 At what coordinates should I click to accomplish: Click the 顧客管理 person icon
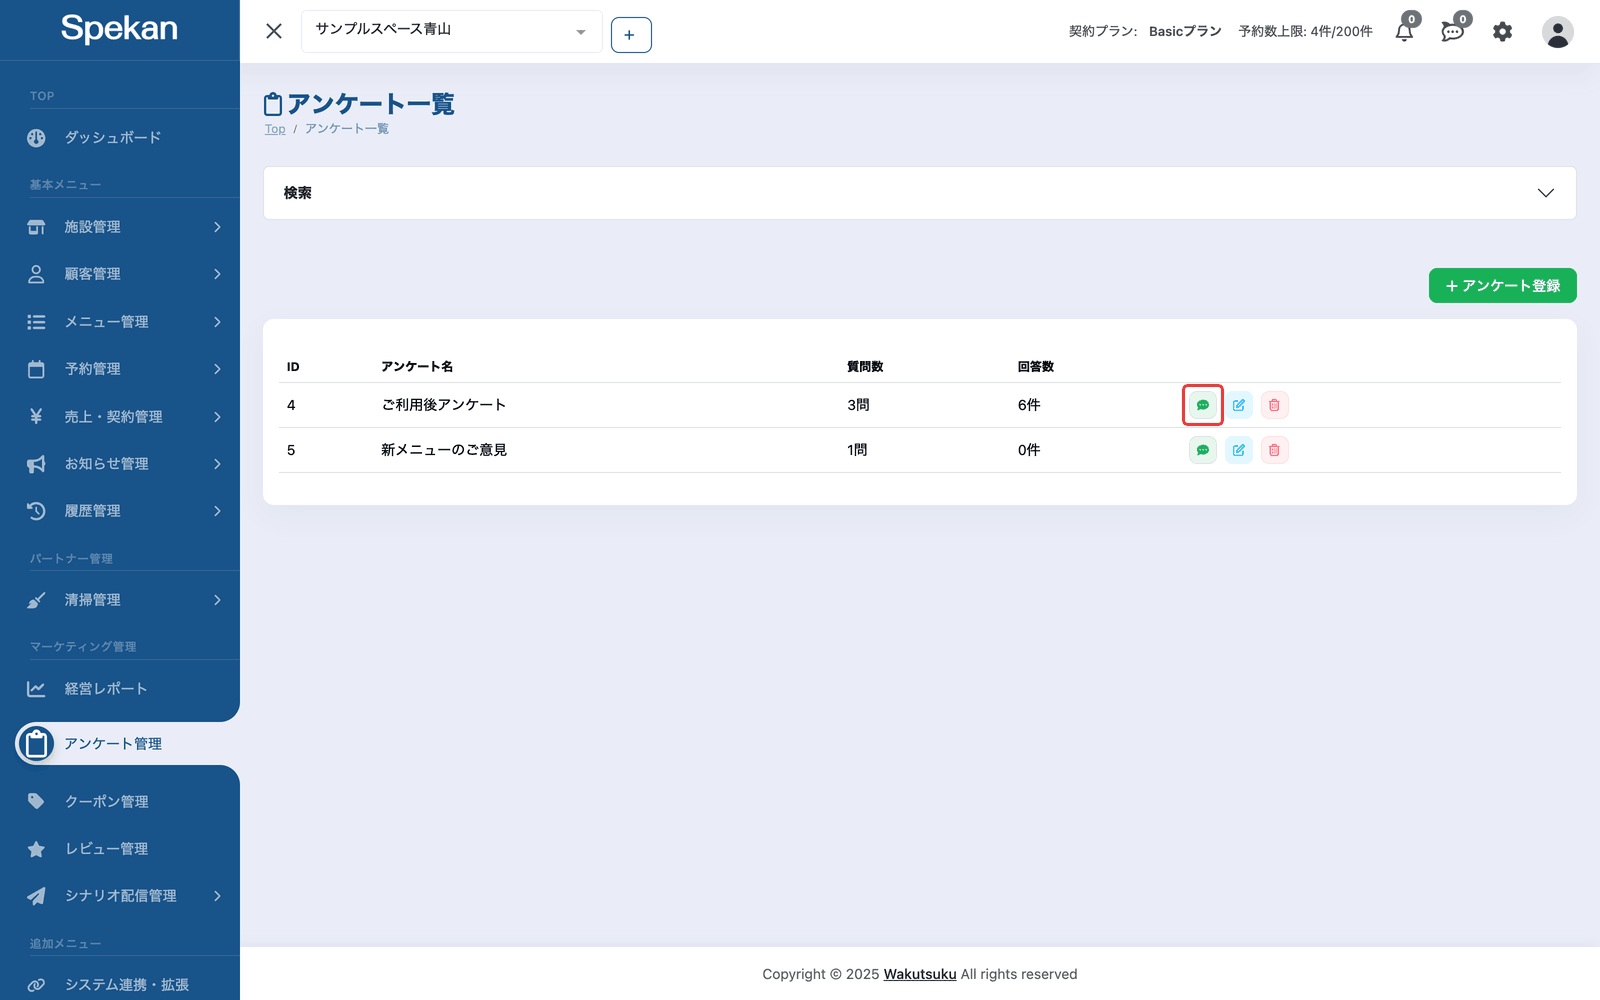coord(36,274)
